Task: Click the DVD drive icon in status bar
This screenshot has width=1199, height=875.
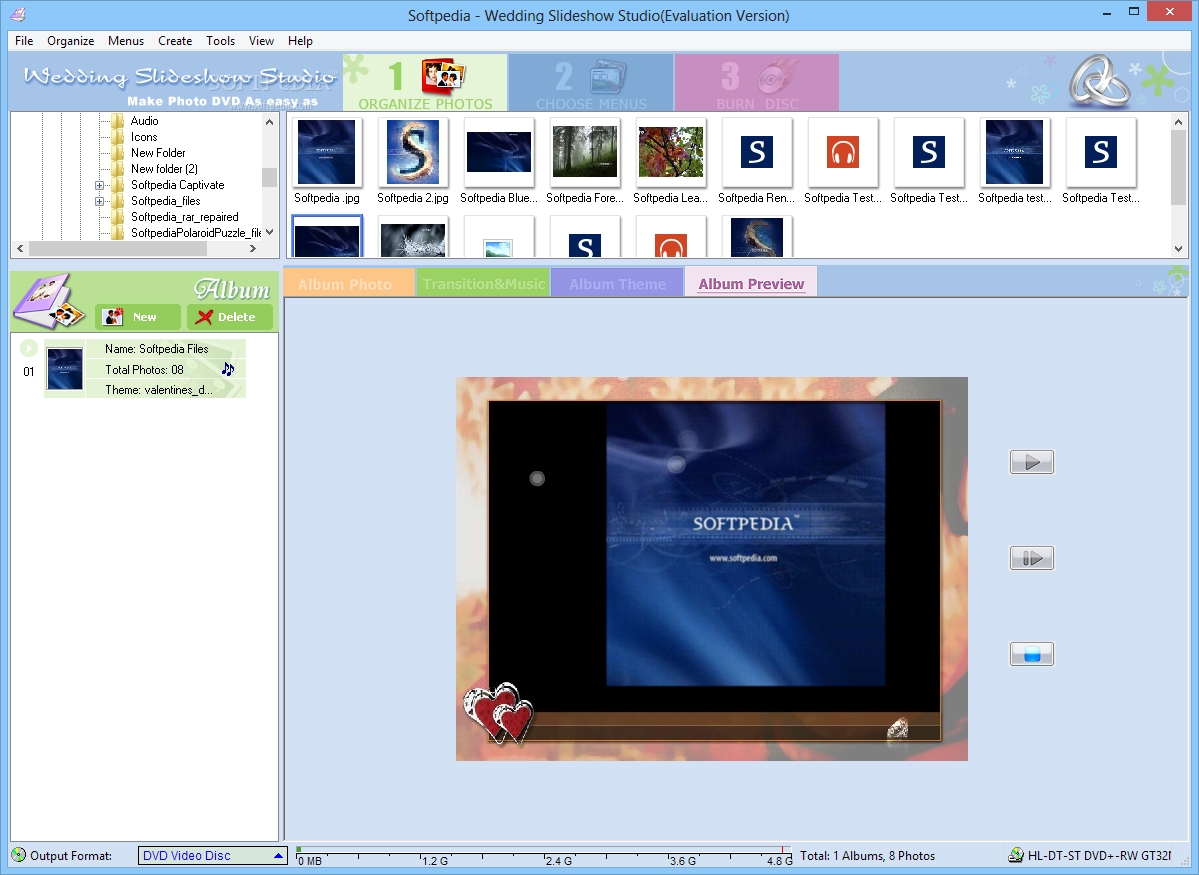Action: point(1016,855)
